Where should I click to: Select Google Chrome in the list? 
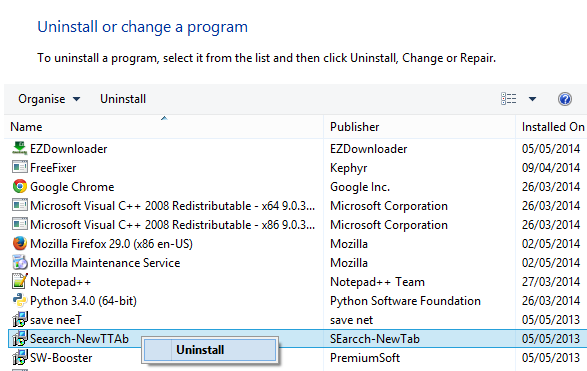click(72, 187)
